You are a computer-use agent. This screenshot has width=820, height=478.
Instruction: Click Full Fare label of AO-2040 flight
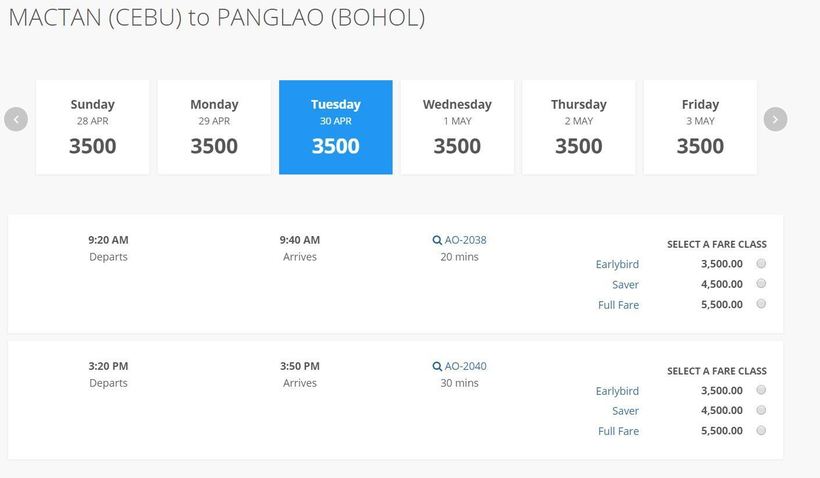[618, 431]
